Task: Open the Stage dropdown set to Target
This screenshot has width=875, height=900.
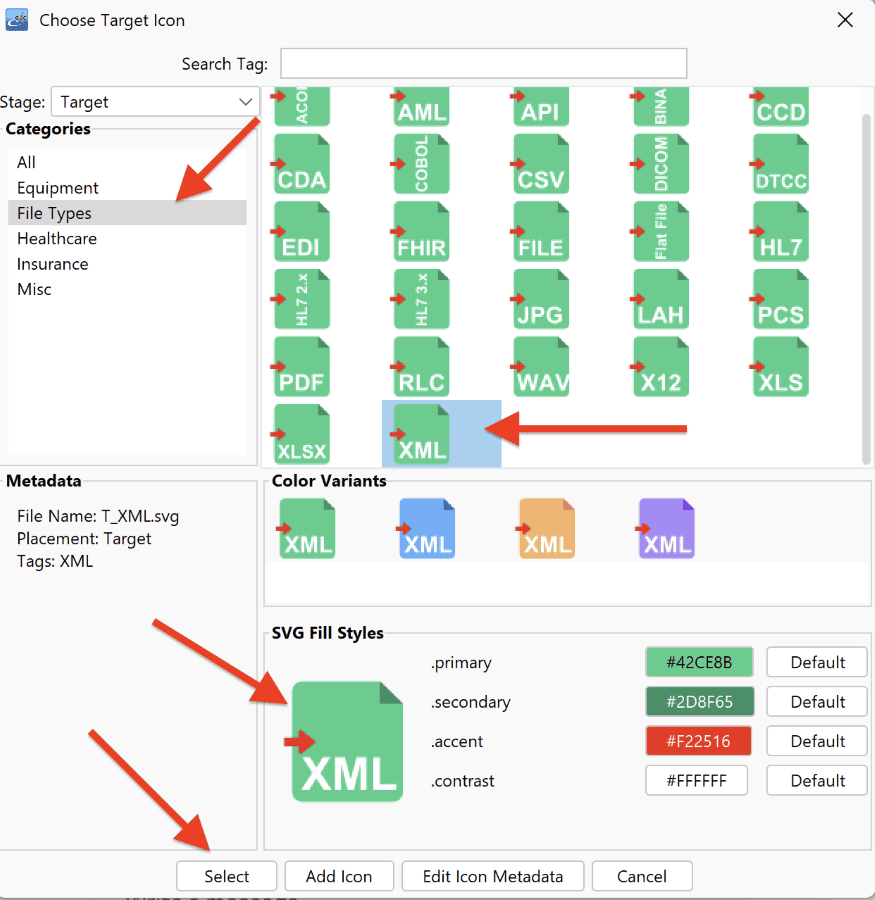Action: pos(155,102)
